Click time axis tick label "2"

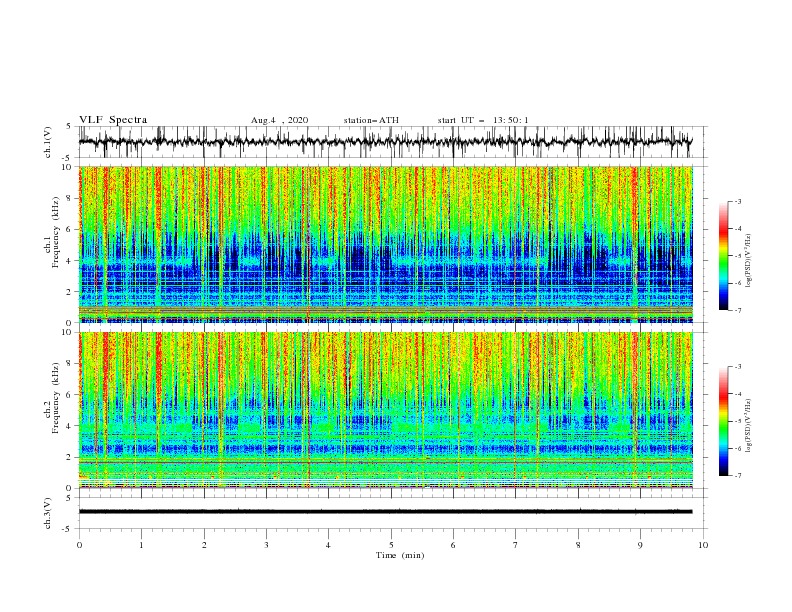coord(204,545)
